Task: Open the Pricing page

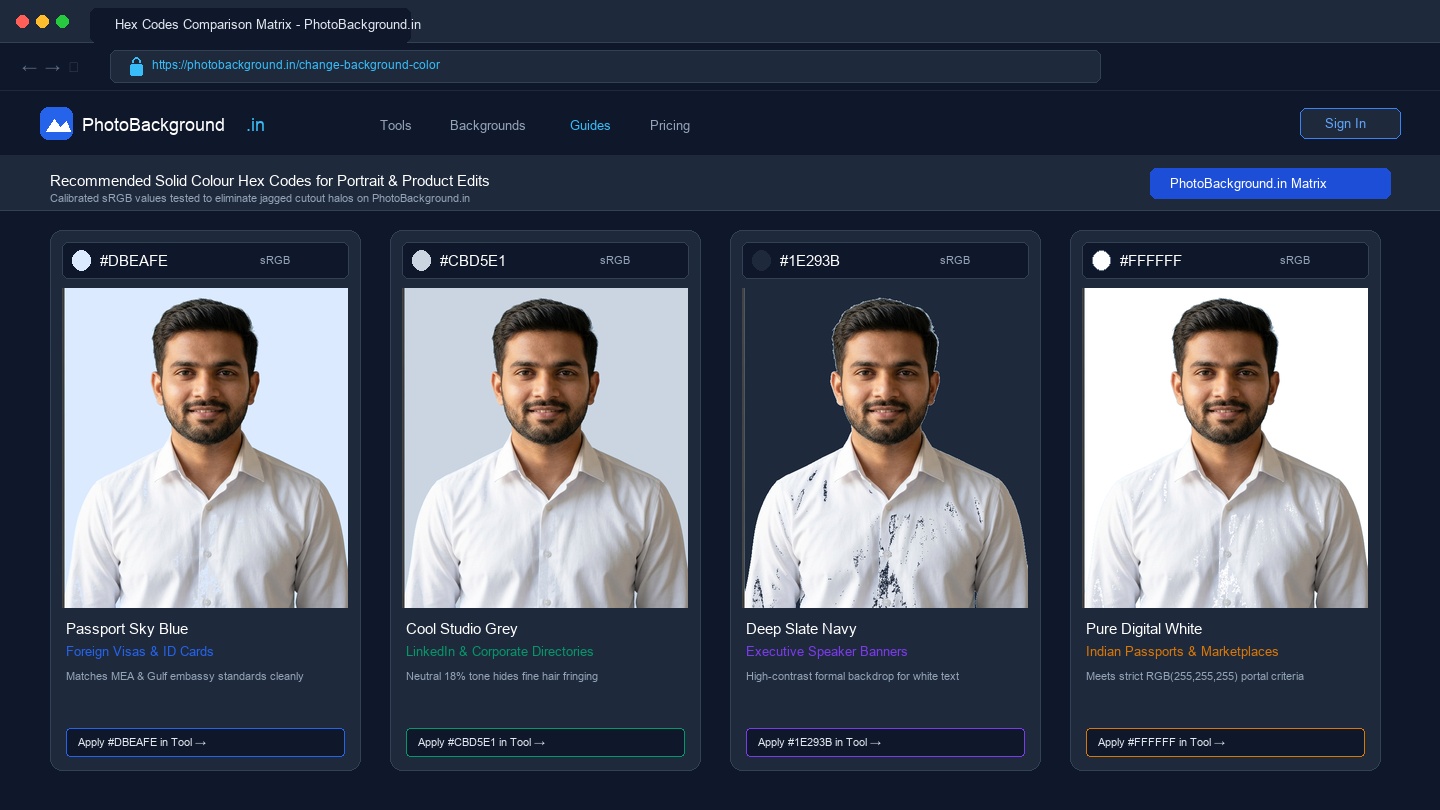Action: 670,125
